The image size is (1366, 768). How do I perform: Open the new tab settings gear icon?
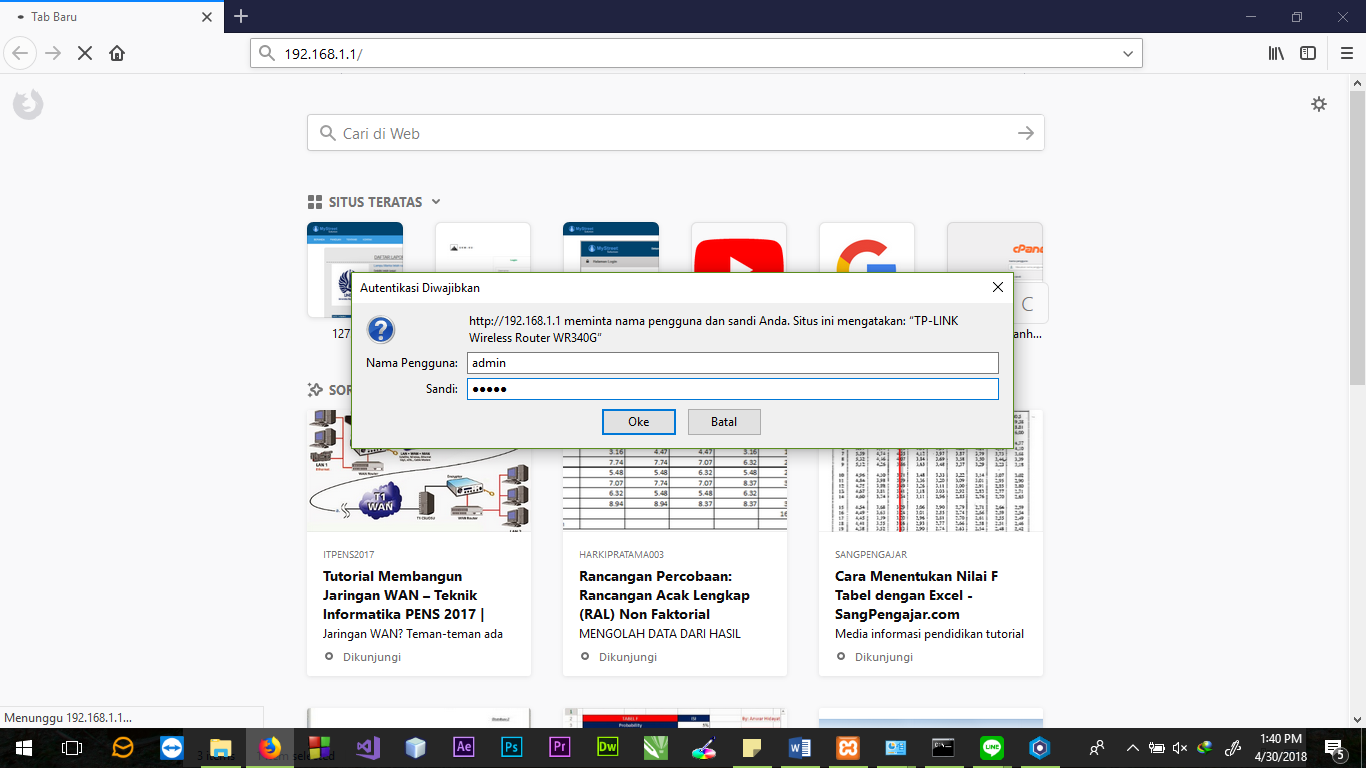pyautogui.click(x=1319, y=103)
